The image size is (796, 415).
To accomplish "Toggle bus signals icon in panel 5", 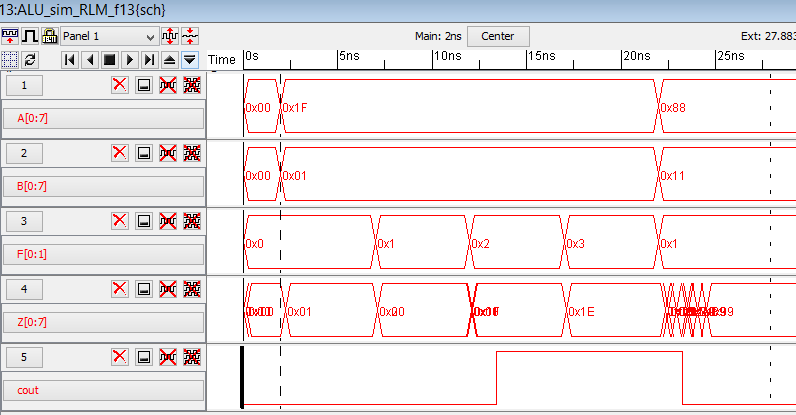I will [x=192, y=357].
